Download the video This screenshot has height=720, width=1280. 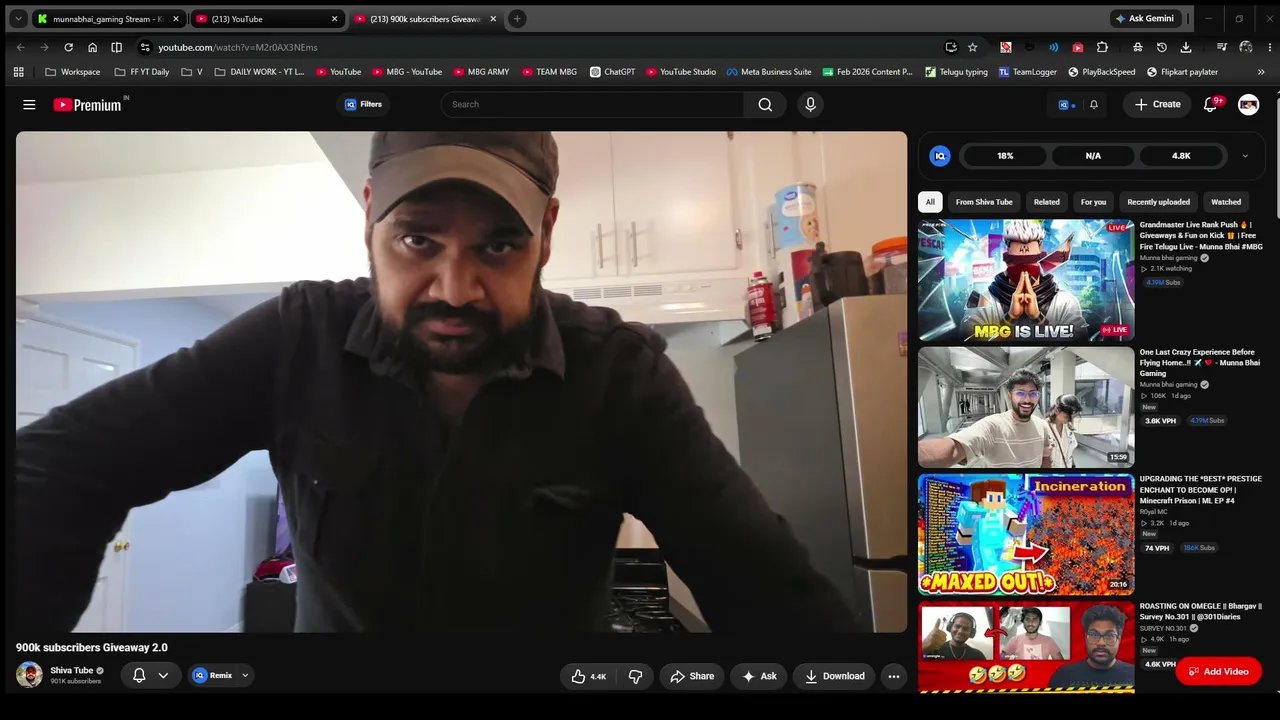(x=835, y=676)
